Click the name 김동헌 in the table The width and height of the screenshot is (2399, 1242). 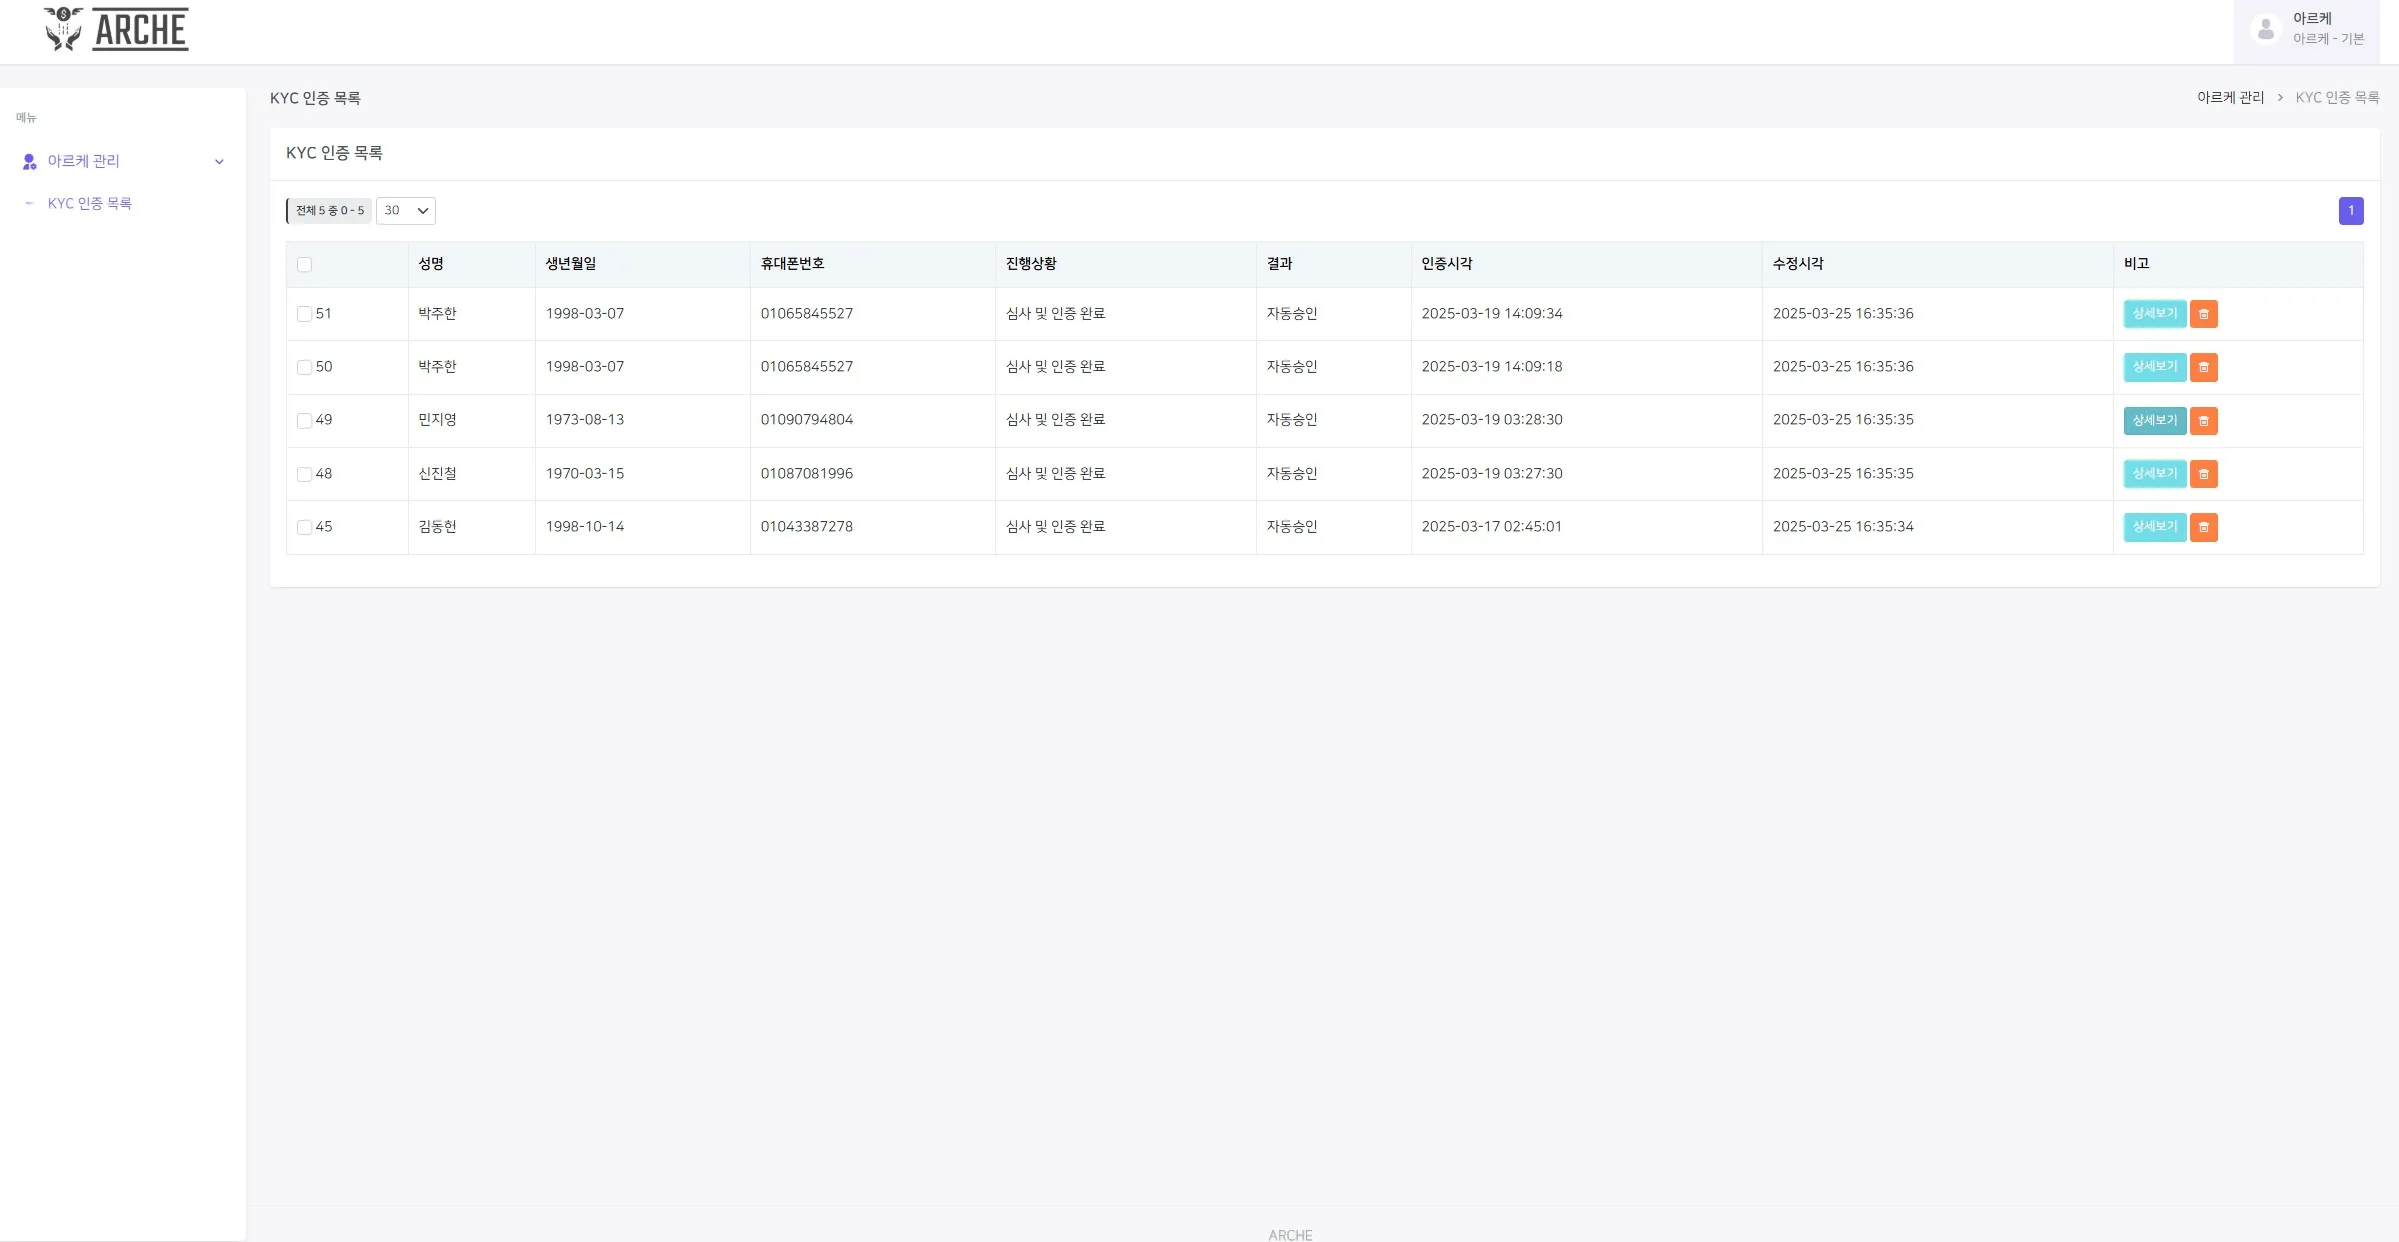[x=437, y=527]
